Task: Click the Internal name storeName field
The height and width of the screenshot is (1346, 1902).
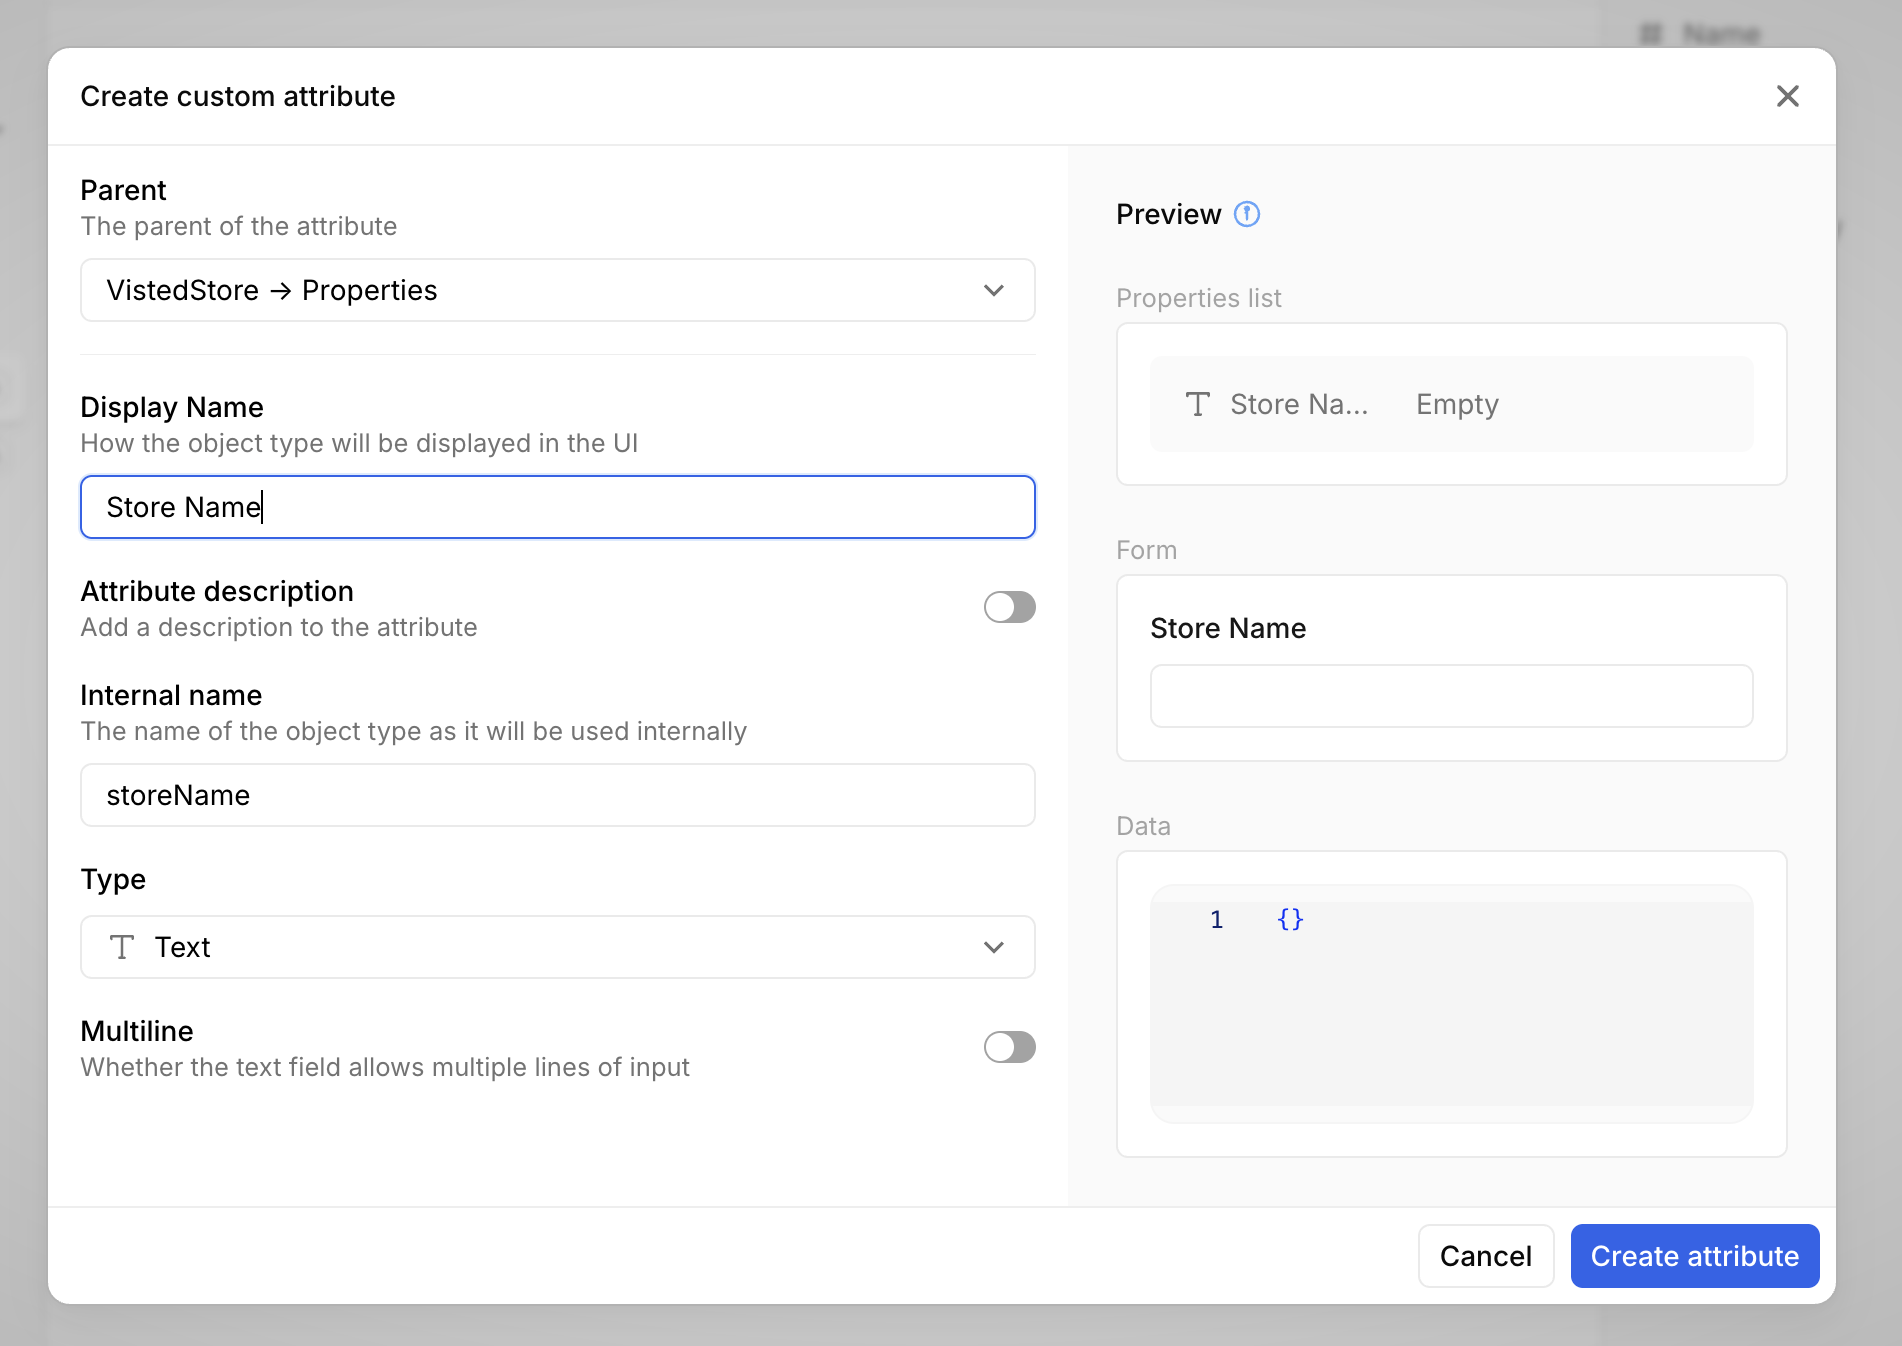Action: click(557, 795)
